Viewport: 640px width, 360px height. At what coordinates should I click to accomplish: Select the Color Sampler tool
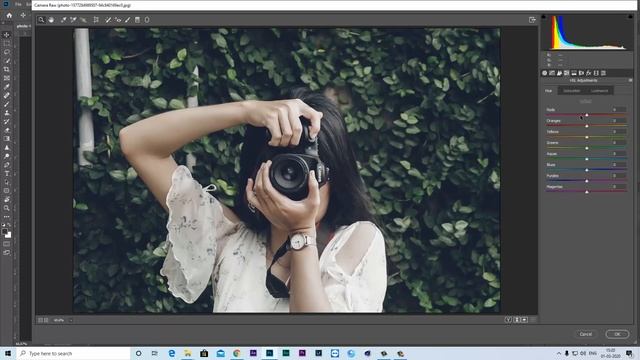pos(73,20)
